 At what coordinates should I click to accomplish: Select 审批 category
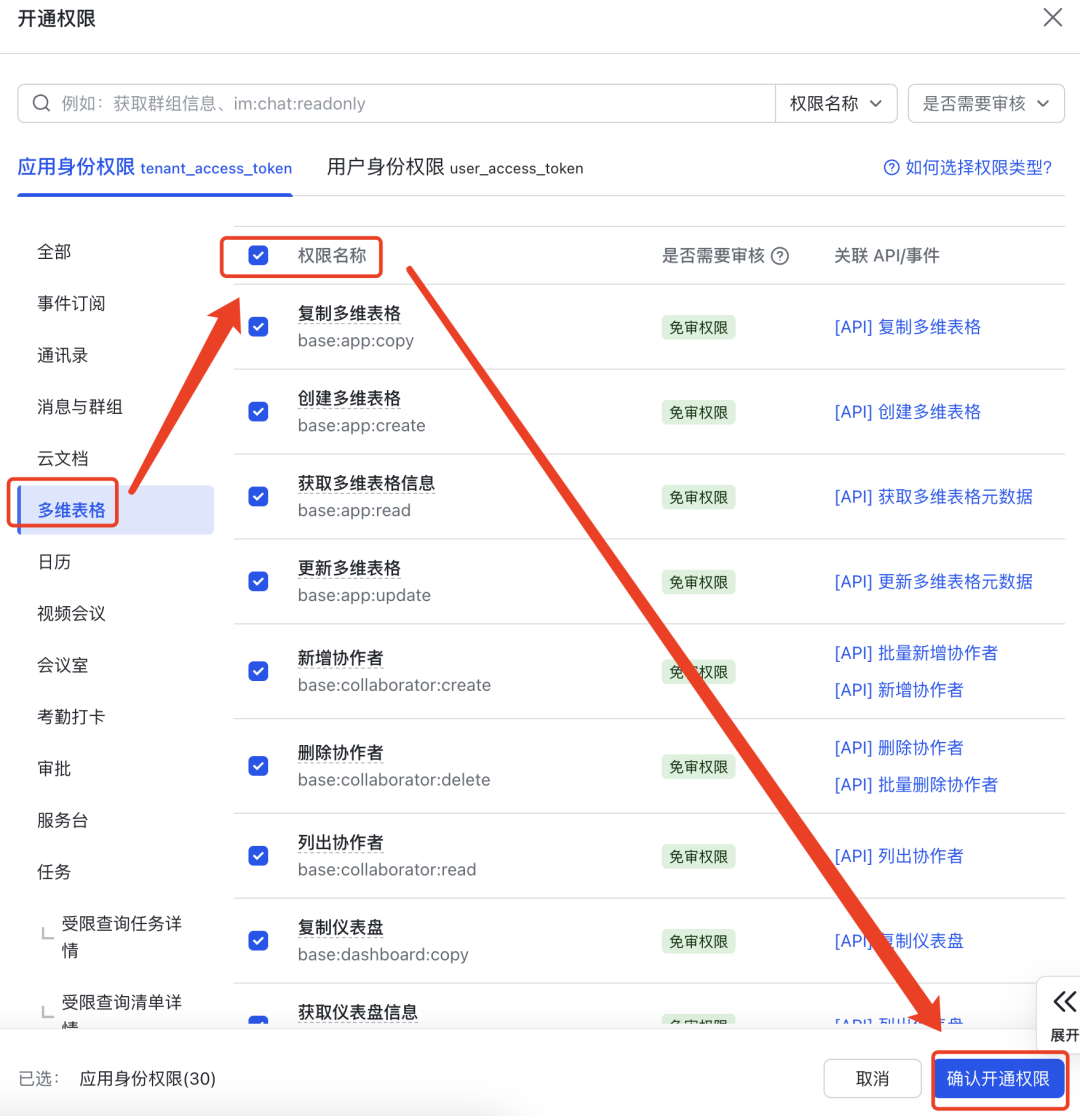point(54,769)
